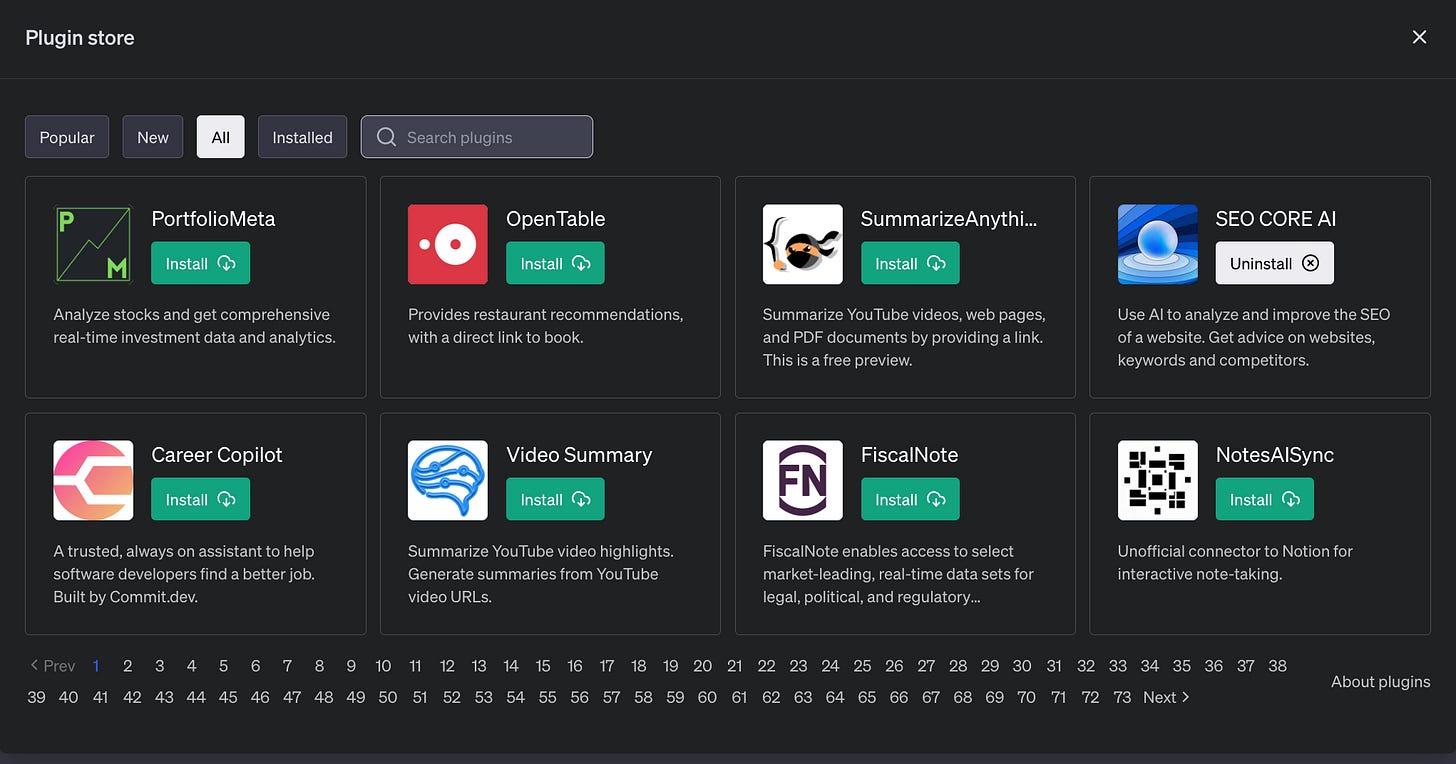This screenshot has width=1456, height=764.
Task: Click the FiscalNote FN logo
Action: [x=803, y=481]
